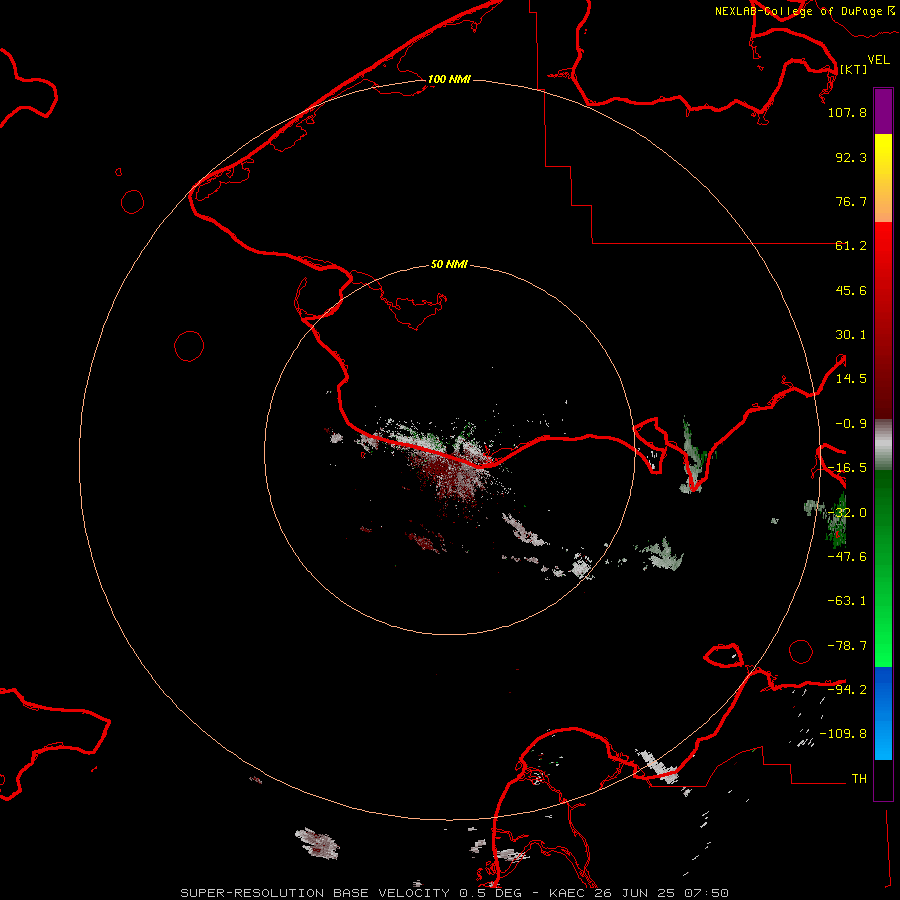The image size is (900, 900).
Task: Click the VEL legend title
Action: (x=878, y=60)
